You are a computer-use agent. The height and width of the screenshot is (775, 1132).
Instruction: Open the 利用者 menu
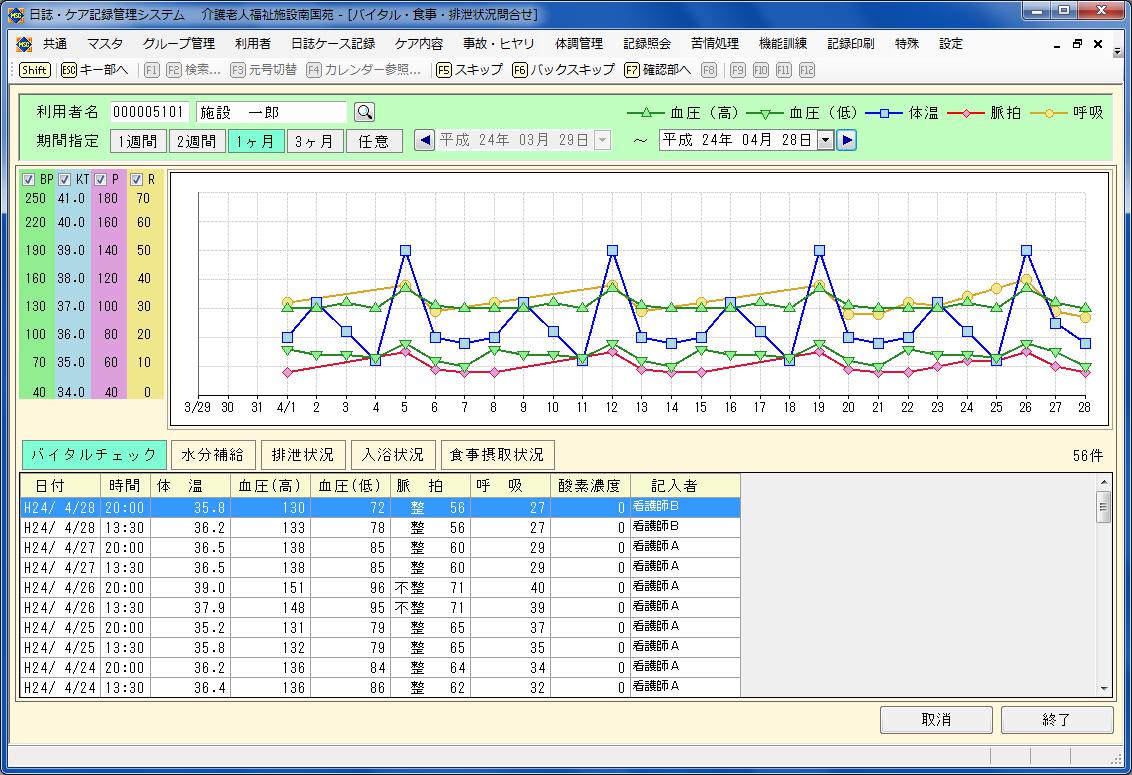pyautogui.click(x=252, y=44)
